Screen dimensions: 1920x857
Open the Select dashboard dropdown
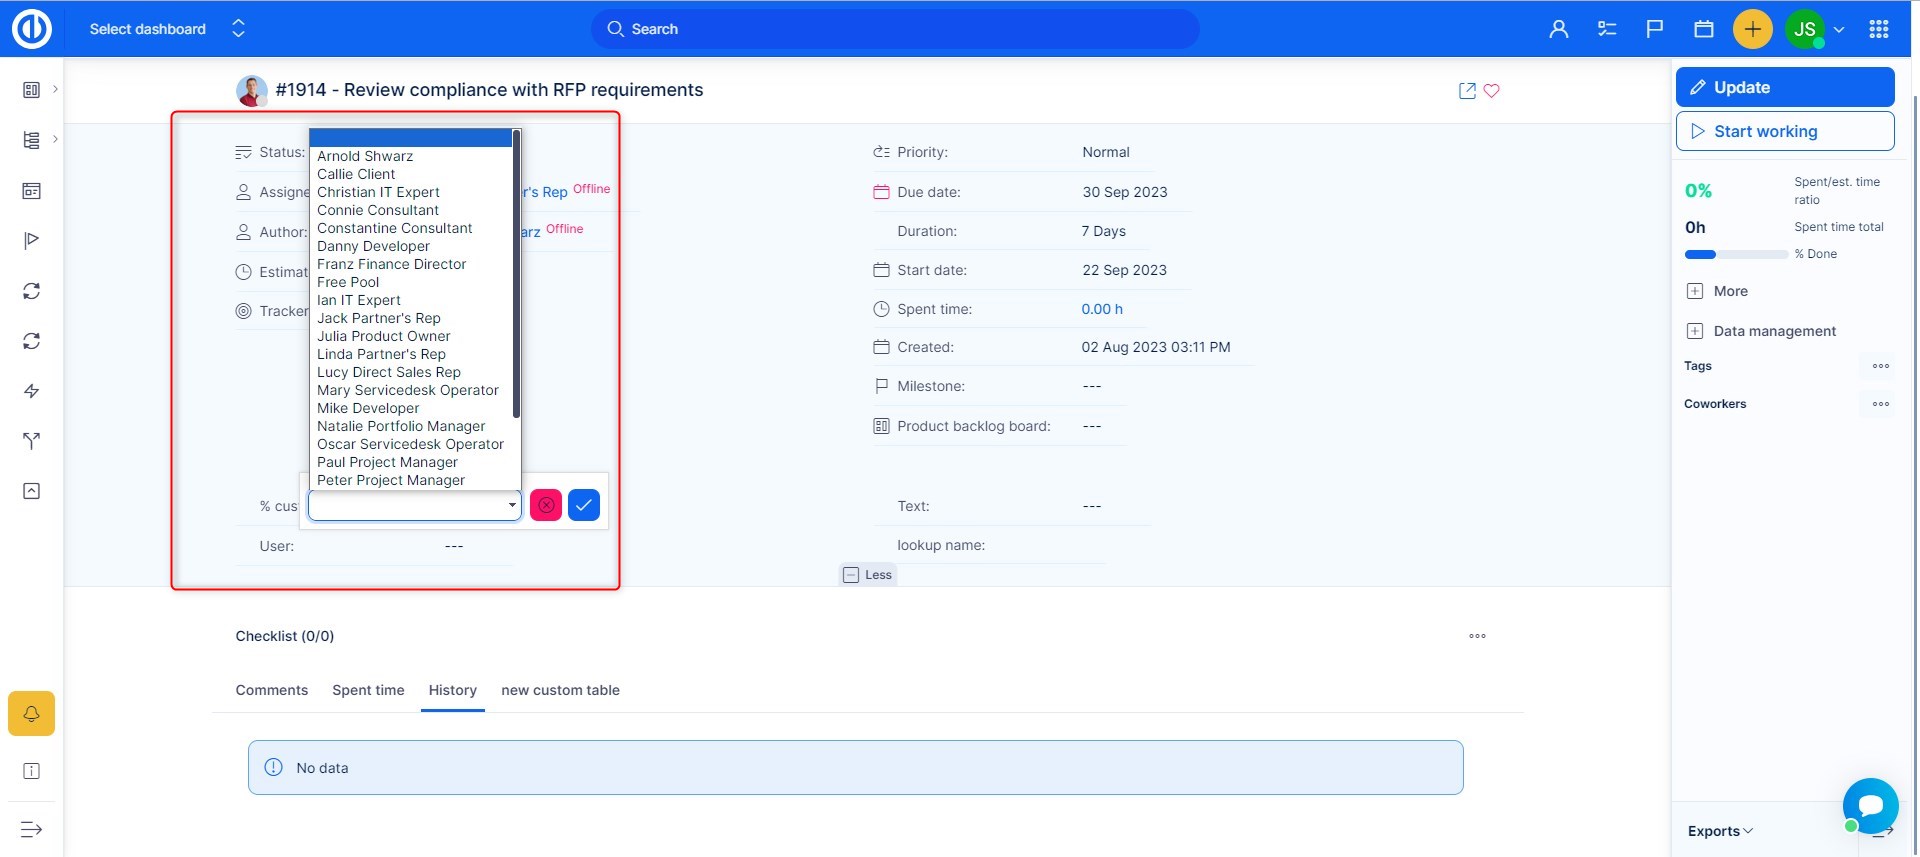click(x=166, y=29)
